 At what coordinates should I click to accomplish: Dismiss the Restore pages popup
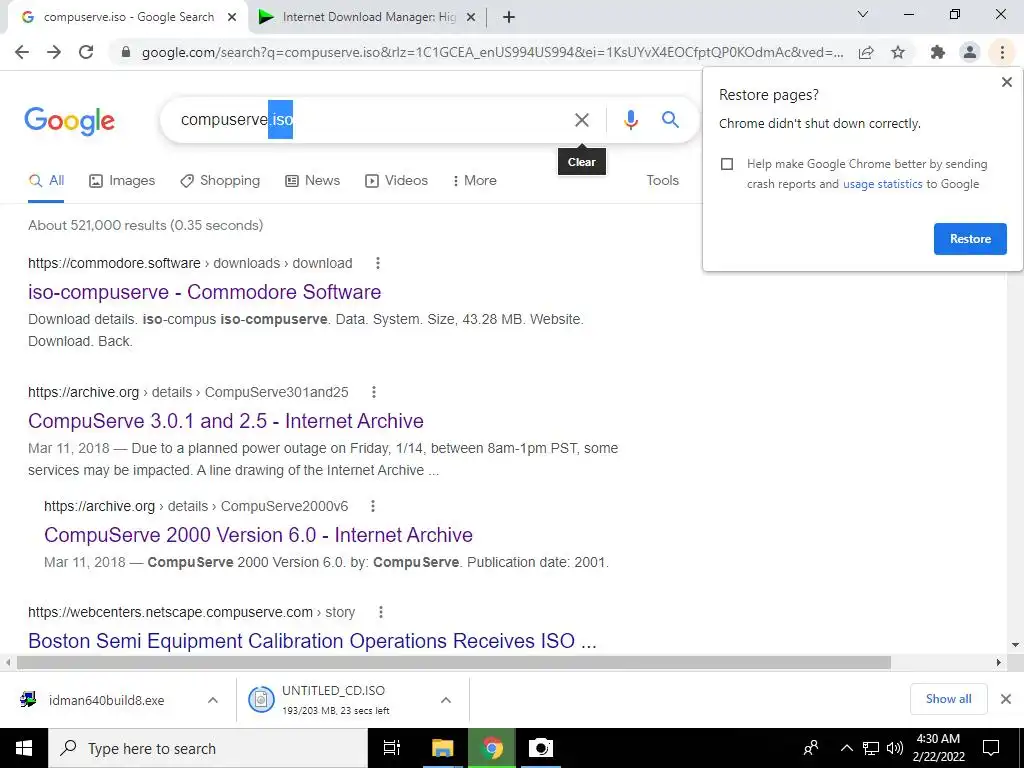coord(1006,82)
